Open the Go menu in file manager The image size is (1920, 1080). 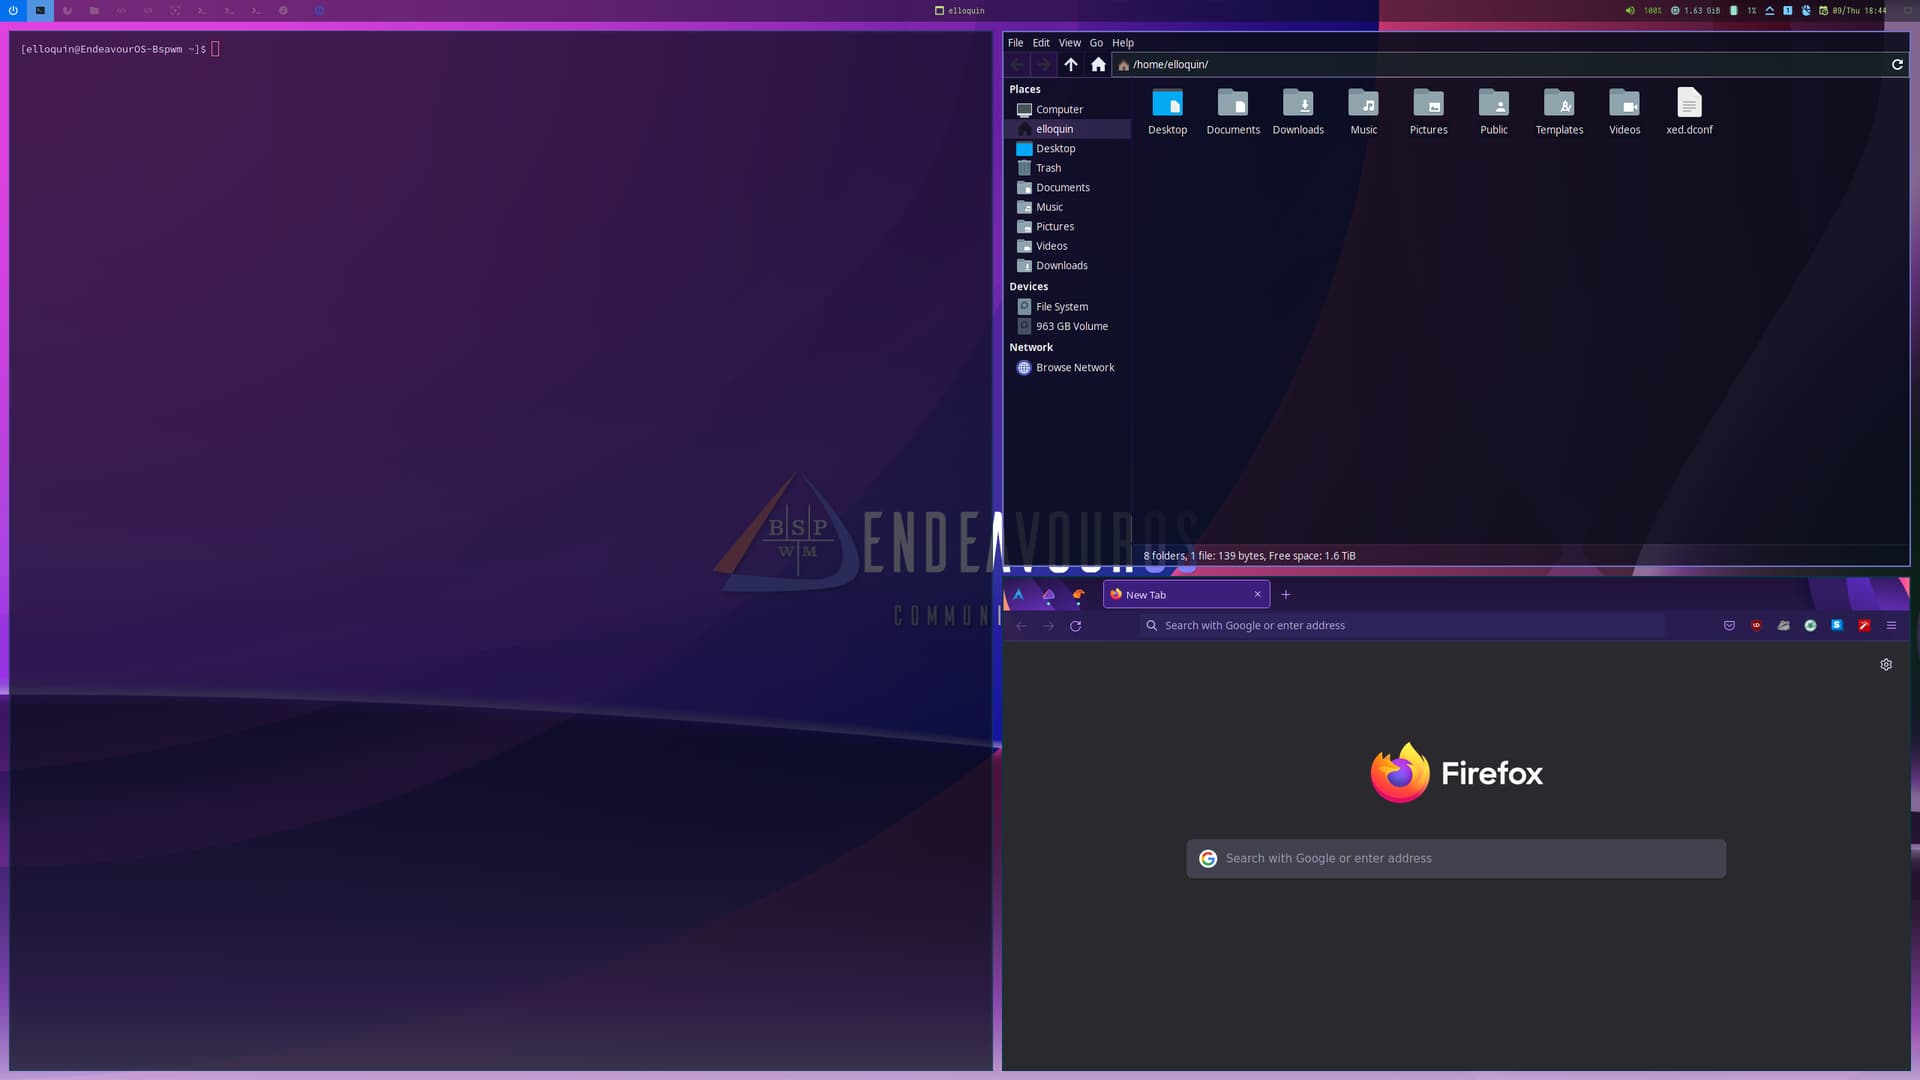1096,42
